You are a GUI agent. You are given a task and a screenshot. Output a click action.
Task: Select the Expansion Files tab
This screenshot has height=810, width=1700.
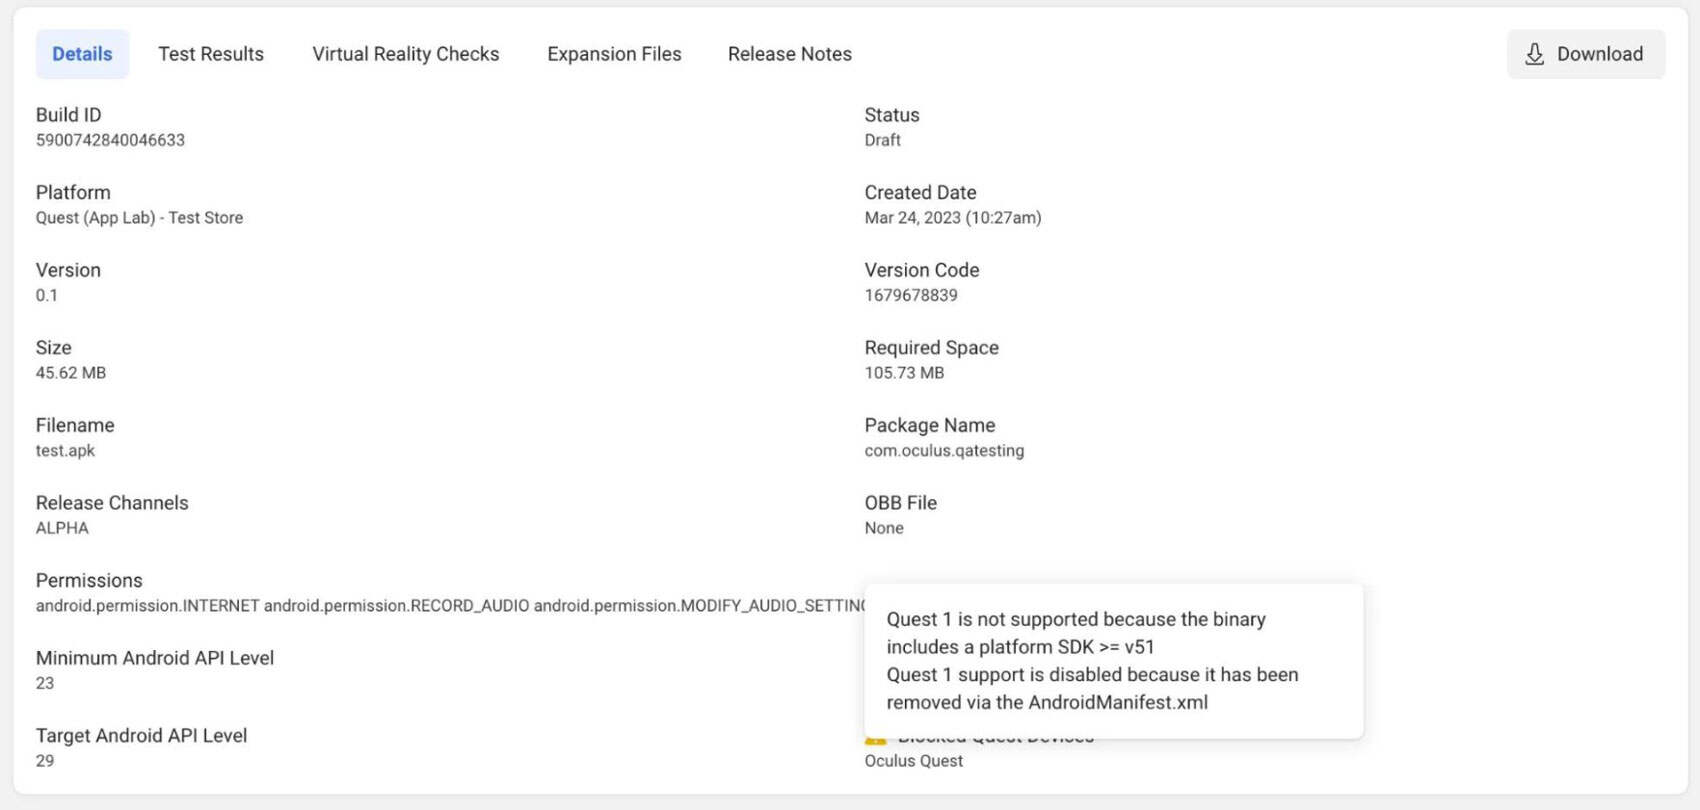[x=614, y=54]
